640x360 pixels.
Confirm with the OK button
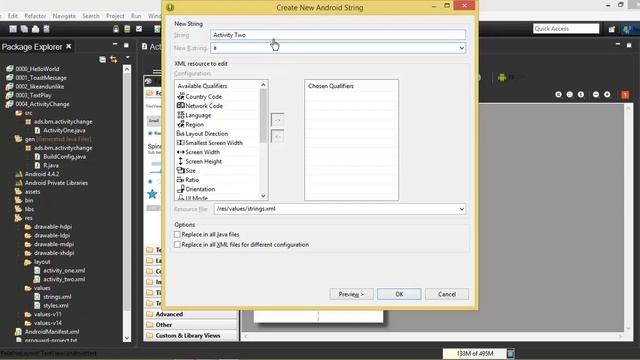399,294
